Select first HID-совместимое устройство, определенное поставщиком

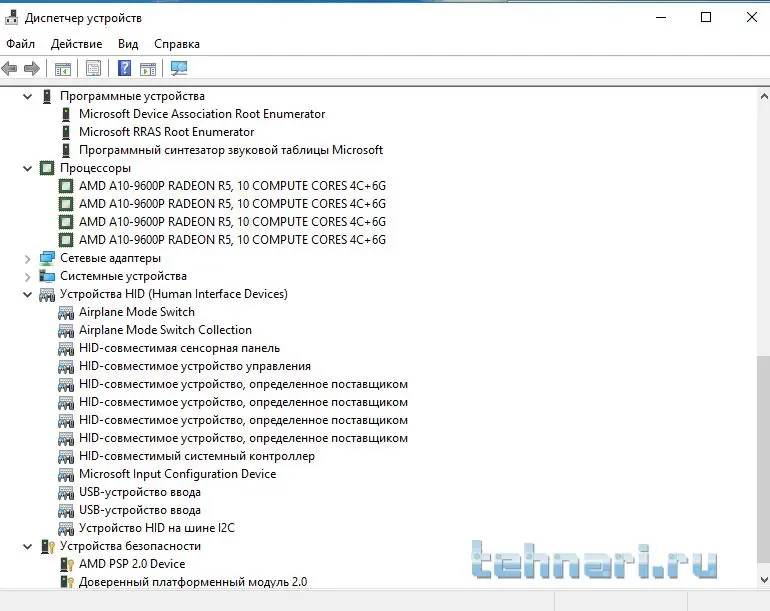click(x=243, y=384)
